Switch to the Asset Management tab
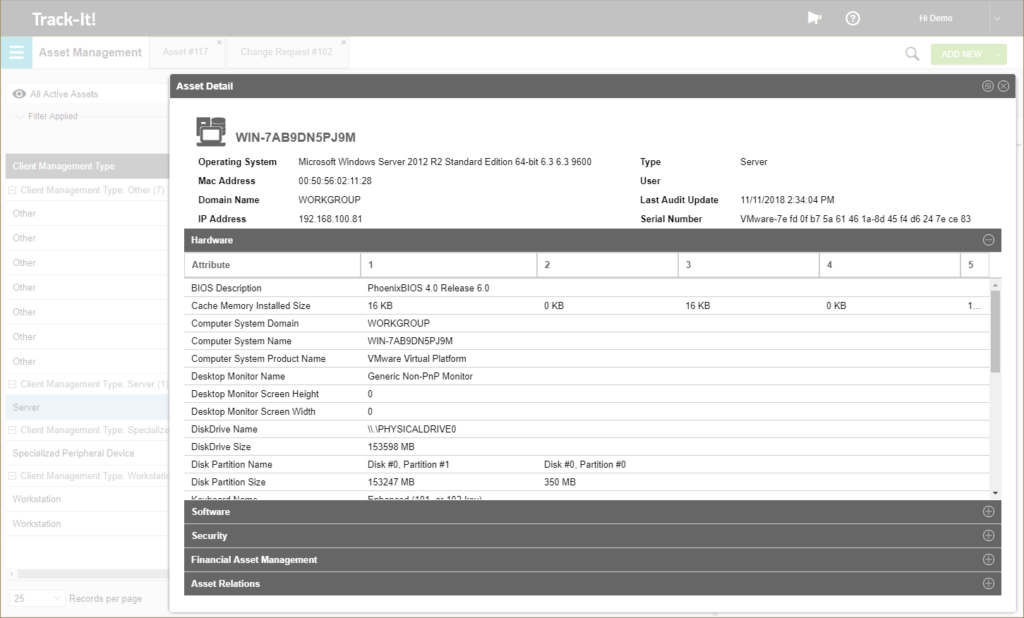This screenshot has height=618, width=1024. click(x=90, y=52)
